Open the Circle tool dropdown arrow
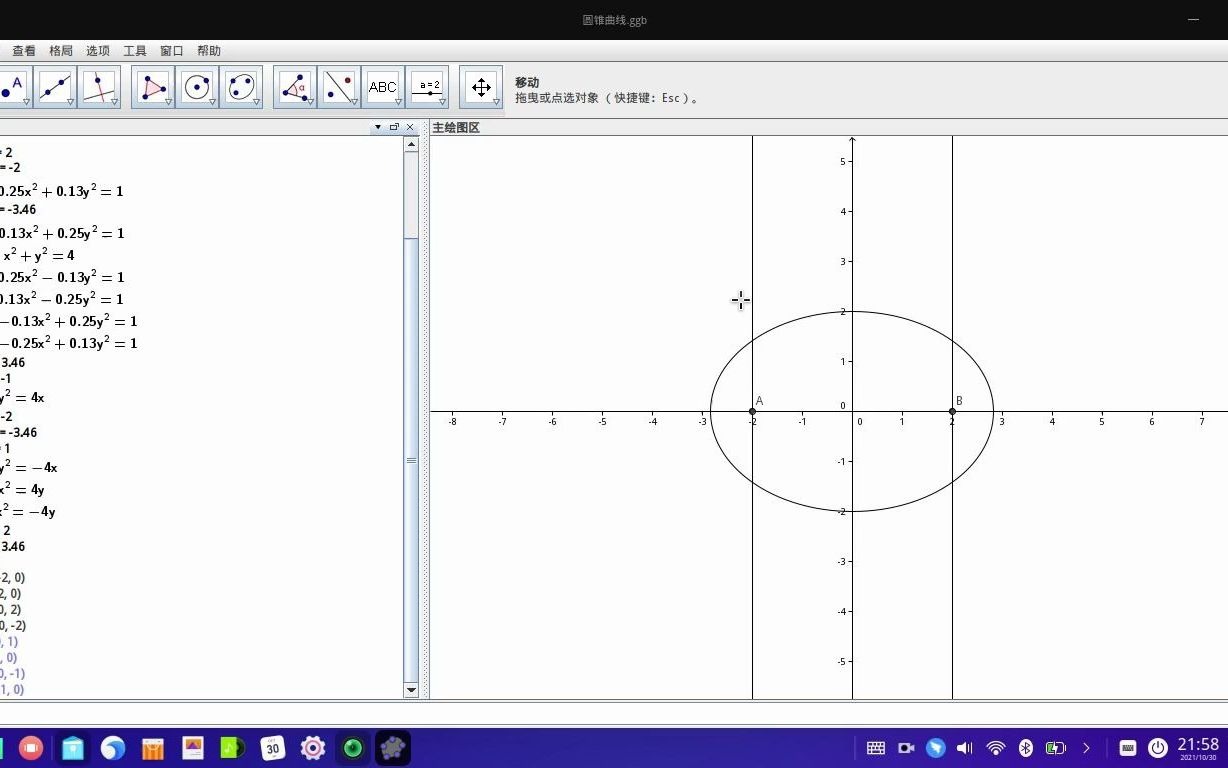 (x=212, y=103)
